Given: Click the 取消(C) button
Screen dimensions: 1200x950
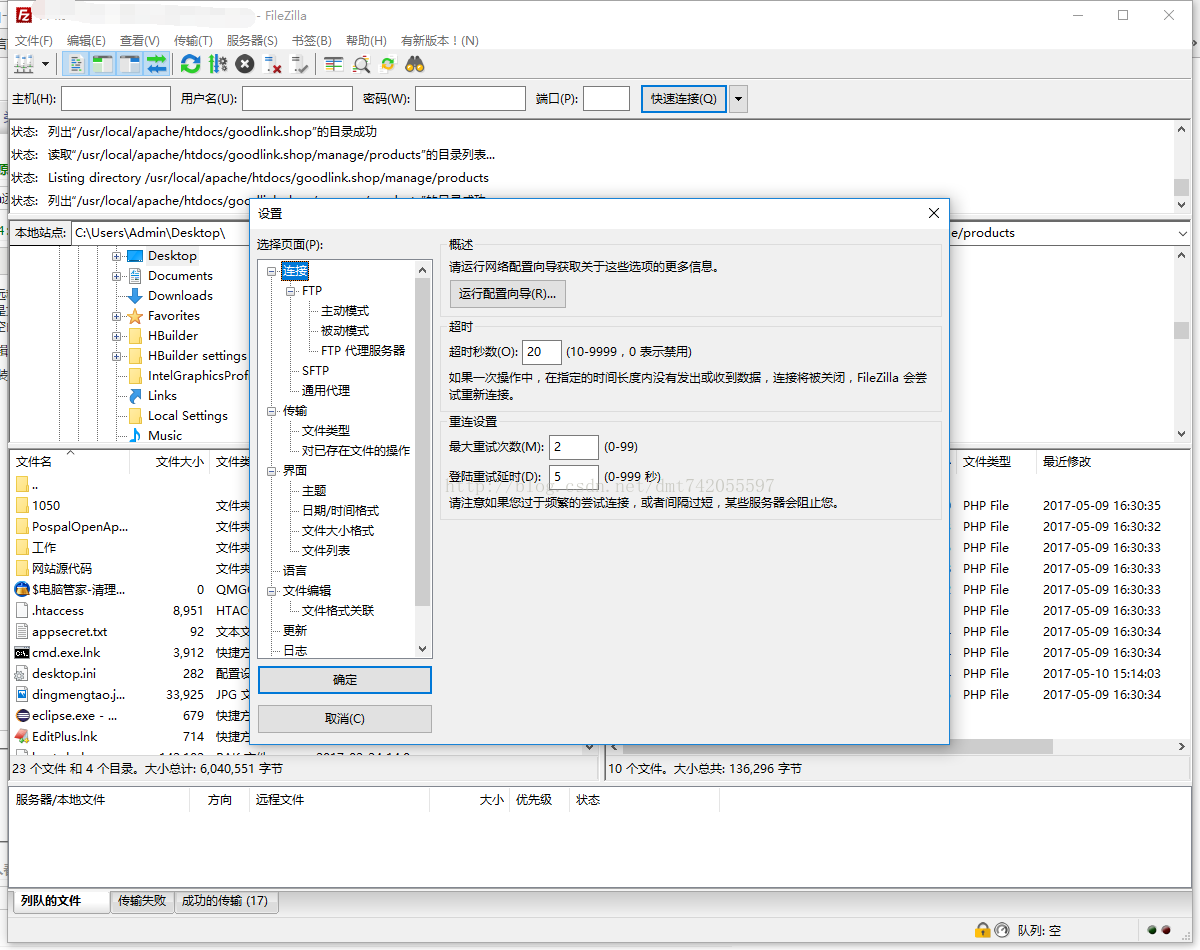Looking at the screenshot, I should pyautogui.click(x=345, y=719).
